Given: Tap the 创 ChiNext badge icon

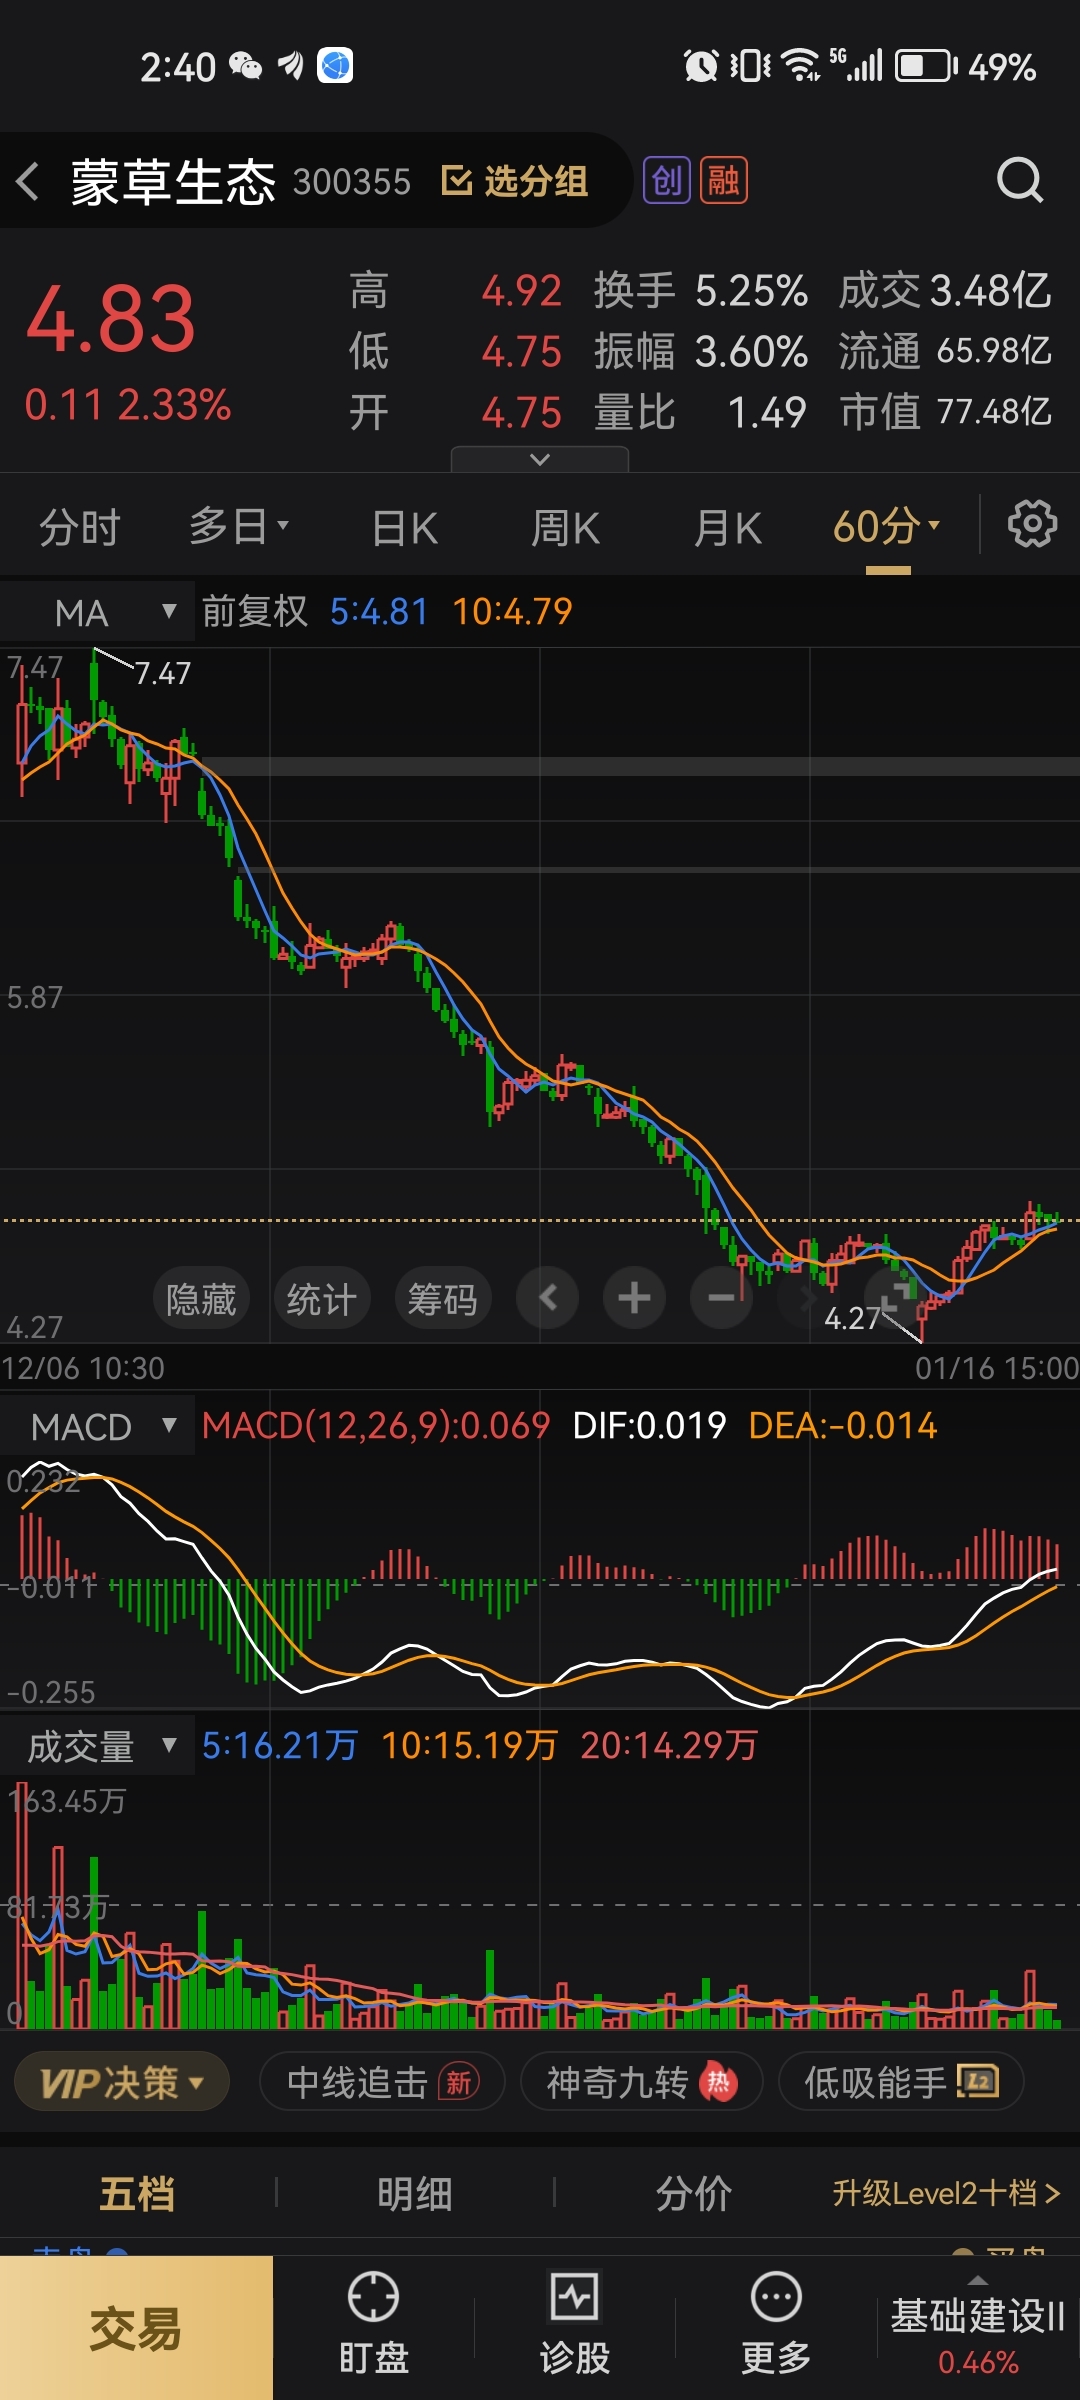Looking at the screenshot, I should [x=666, y=181].
